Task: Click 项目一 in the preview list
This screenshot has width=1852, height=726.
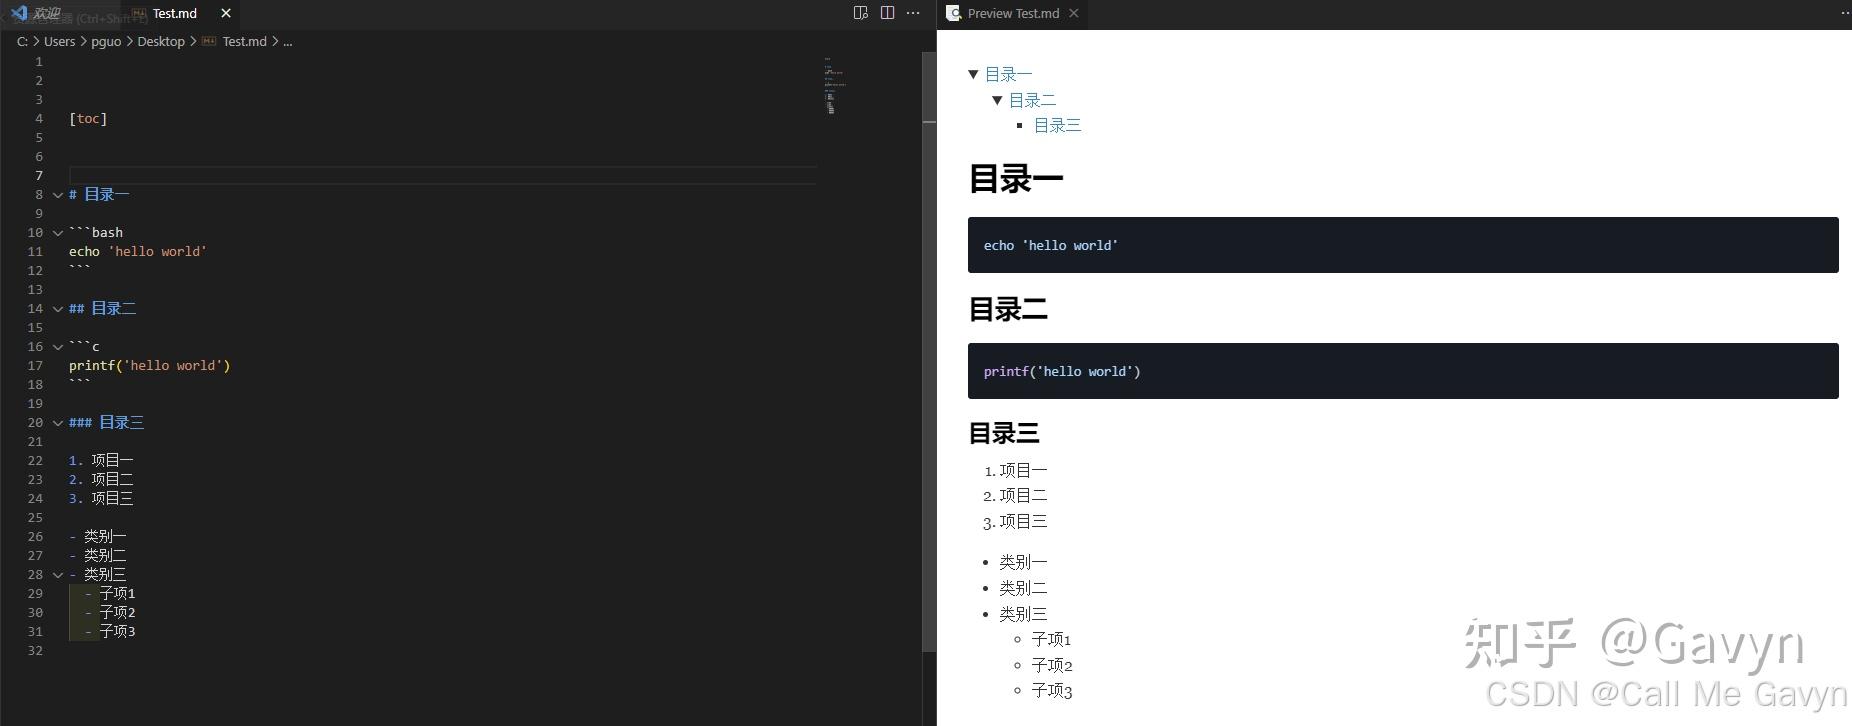Action: 1023,470
